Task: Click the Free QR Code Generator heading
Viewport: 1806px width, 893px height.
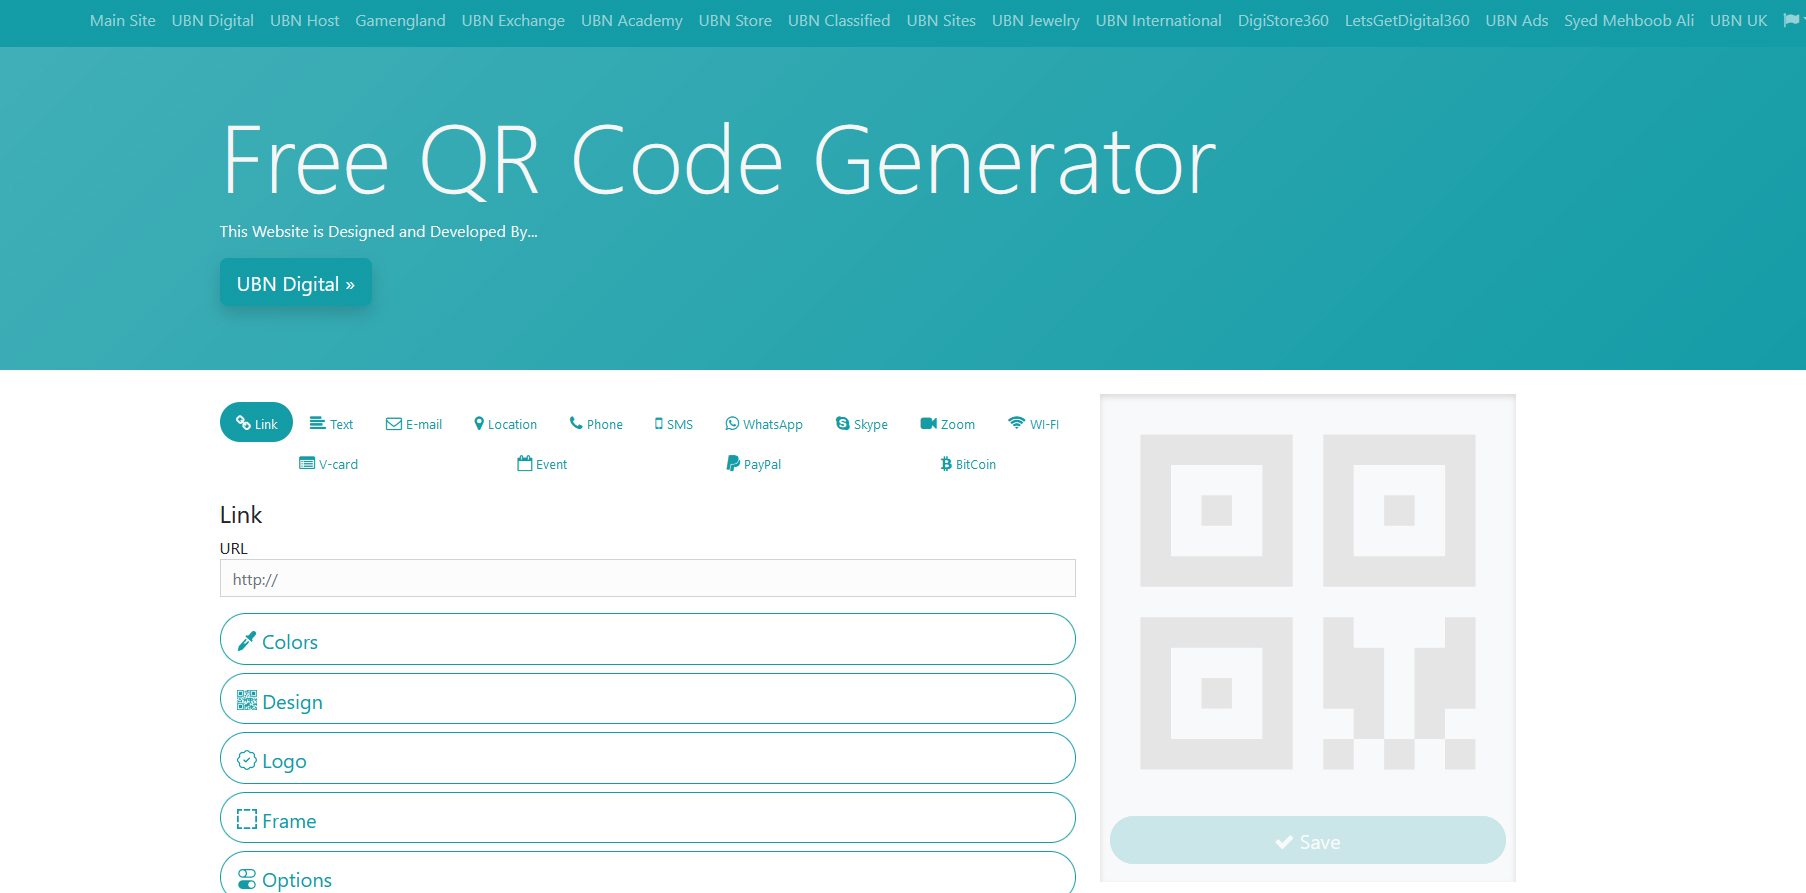Action: click(x=718, y=159)
